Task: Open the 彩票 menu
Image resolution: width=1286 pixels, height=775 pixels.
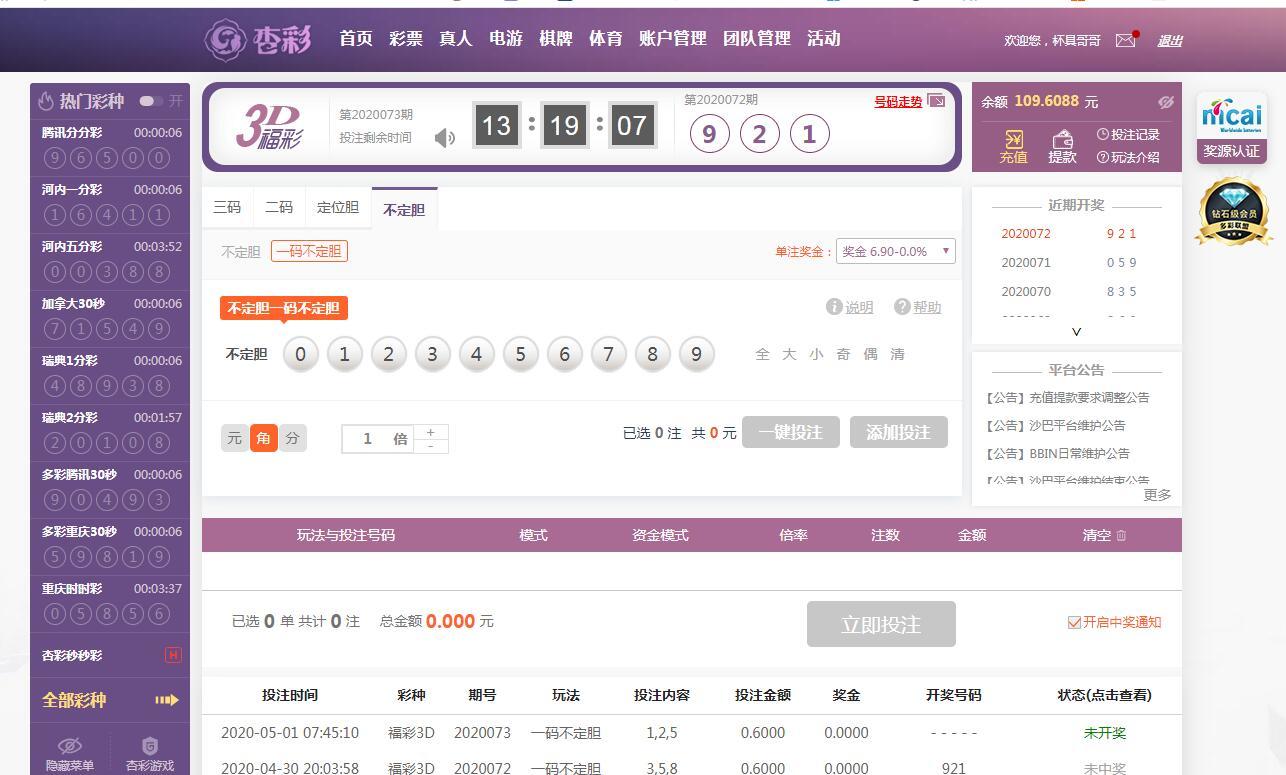Action: pos(406,38)
